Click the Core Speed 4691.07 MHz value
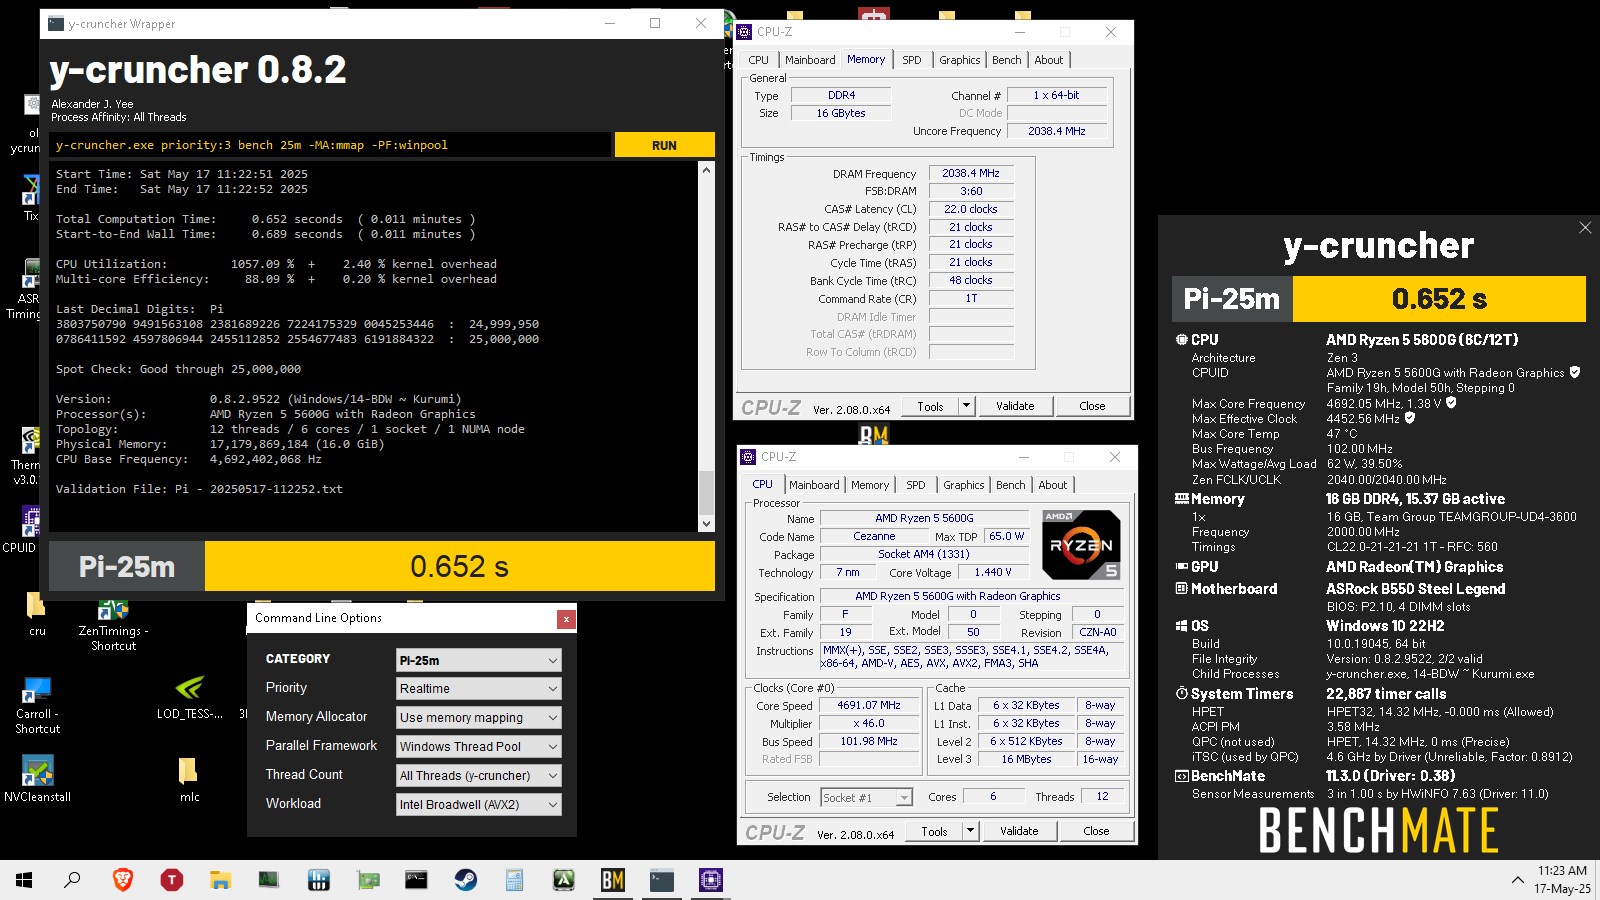 (x=869, y=705)
